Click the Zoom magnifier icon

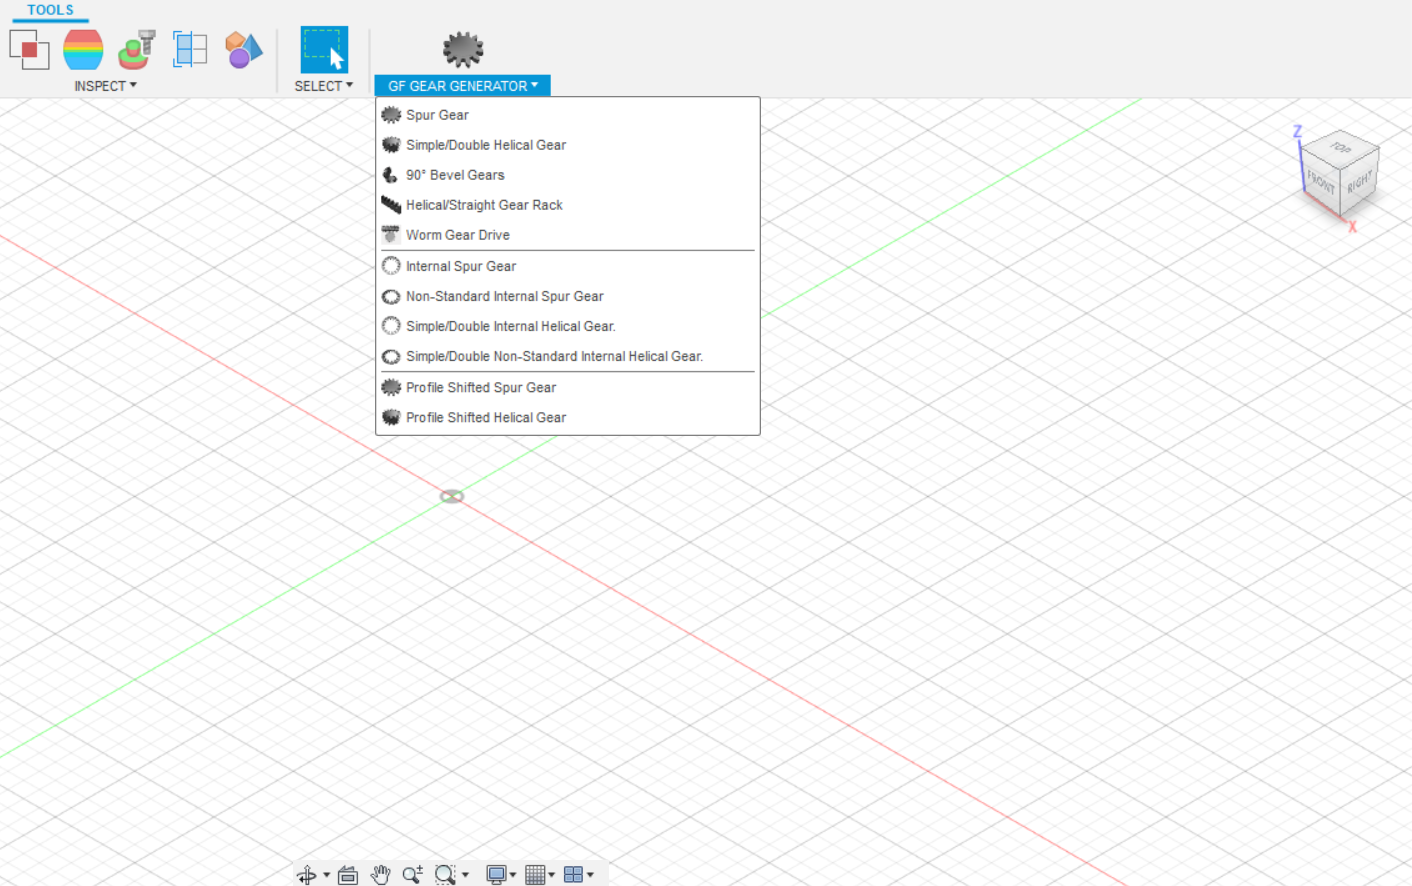[412, 875]
